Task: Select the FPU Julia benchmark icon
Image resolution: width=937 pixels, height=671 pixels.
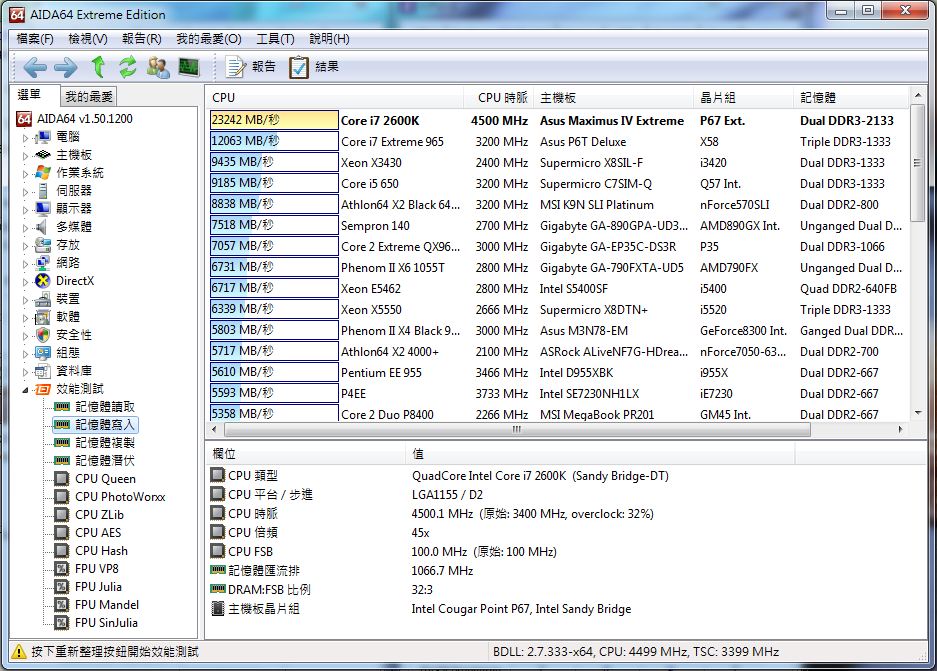Action: (x=62, y=587)
